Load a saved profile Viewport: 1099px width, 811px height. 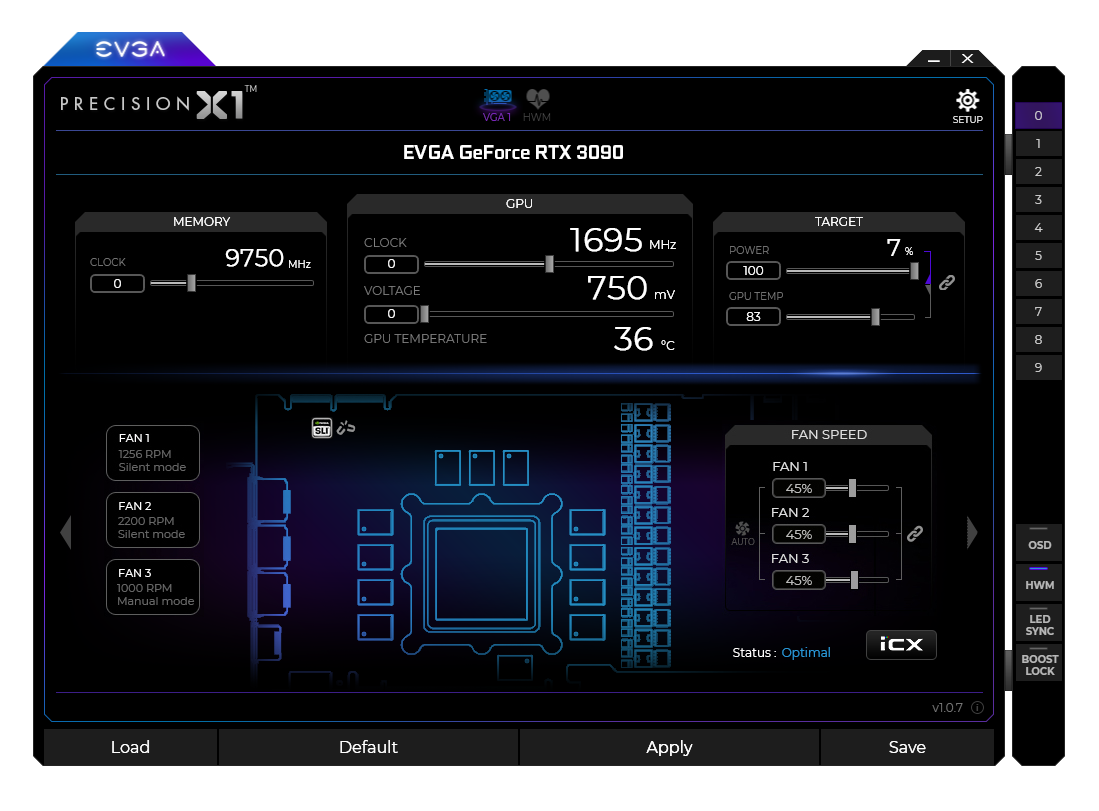pos(129,747)
